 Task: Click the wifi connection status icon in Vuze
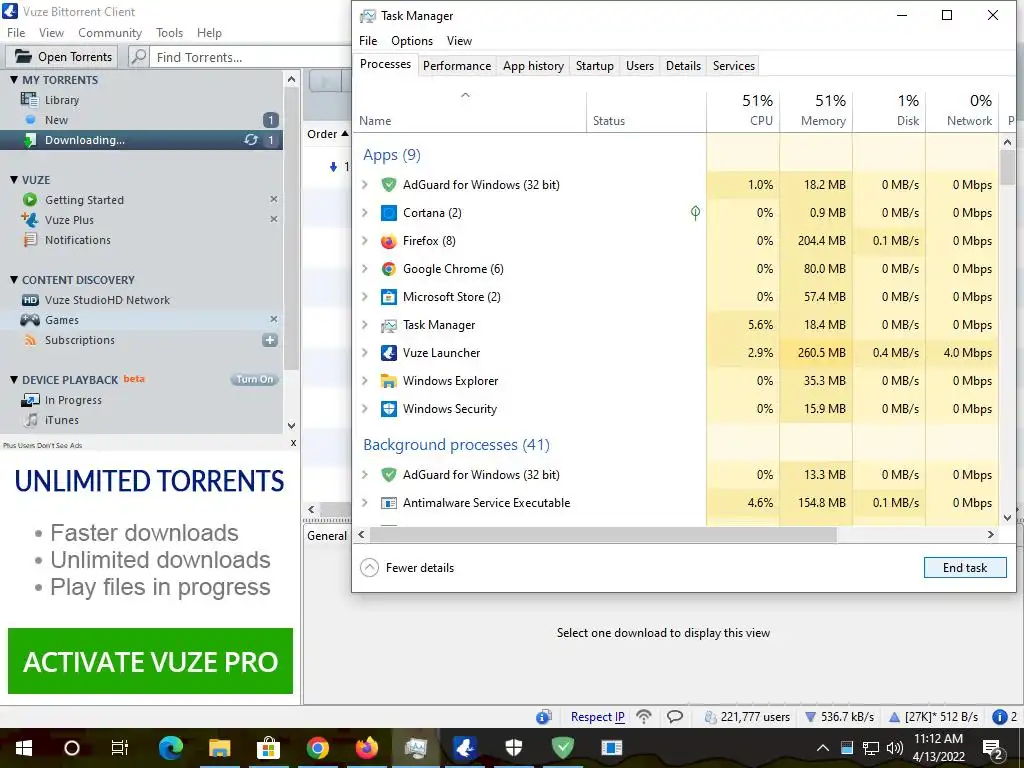click(x=644, y=717)
